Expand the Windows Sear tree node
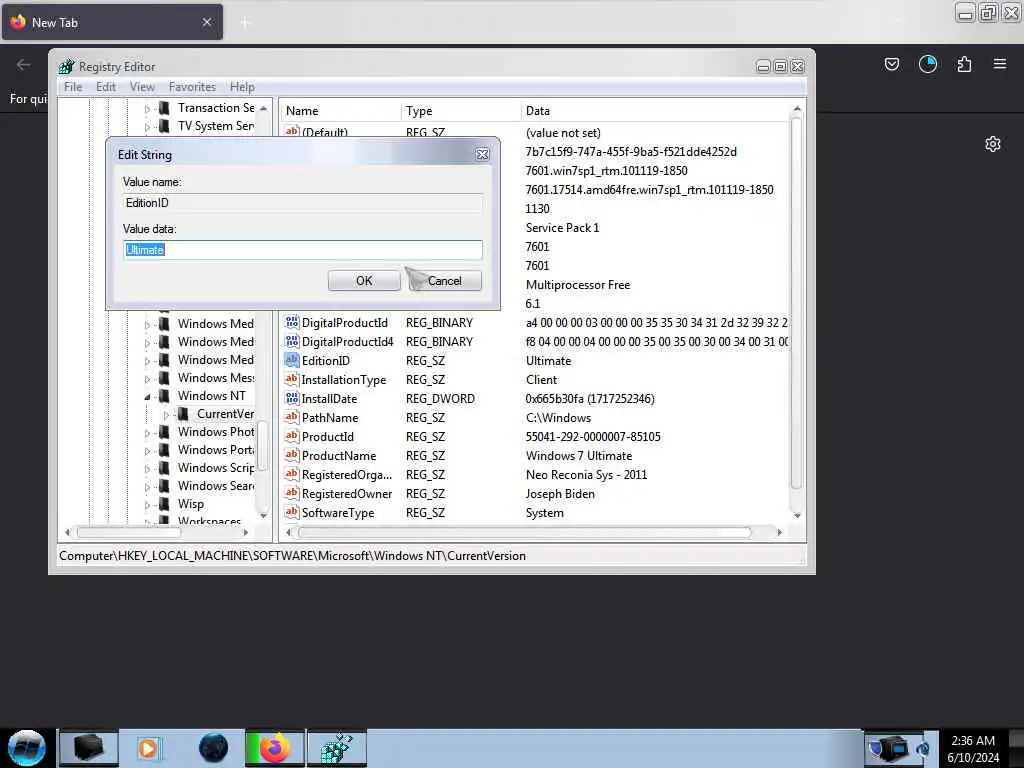1024x768 pixels. tap(147, 487)
